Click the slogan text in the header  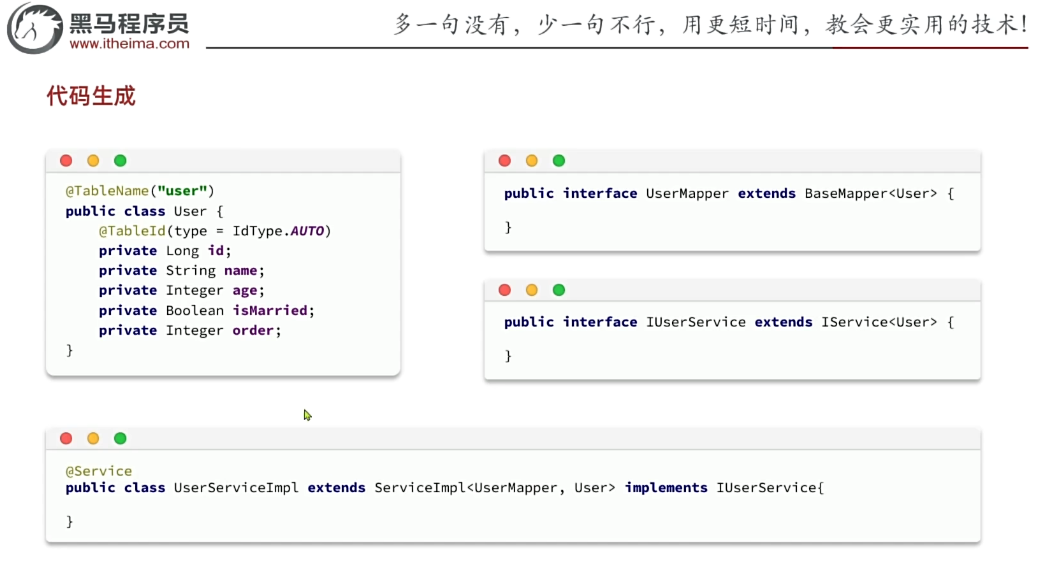710,24
